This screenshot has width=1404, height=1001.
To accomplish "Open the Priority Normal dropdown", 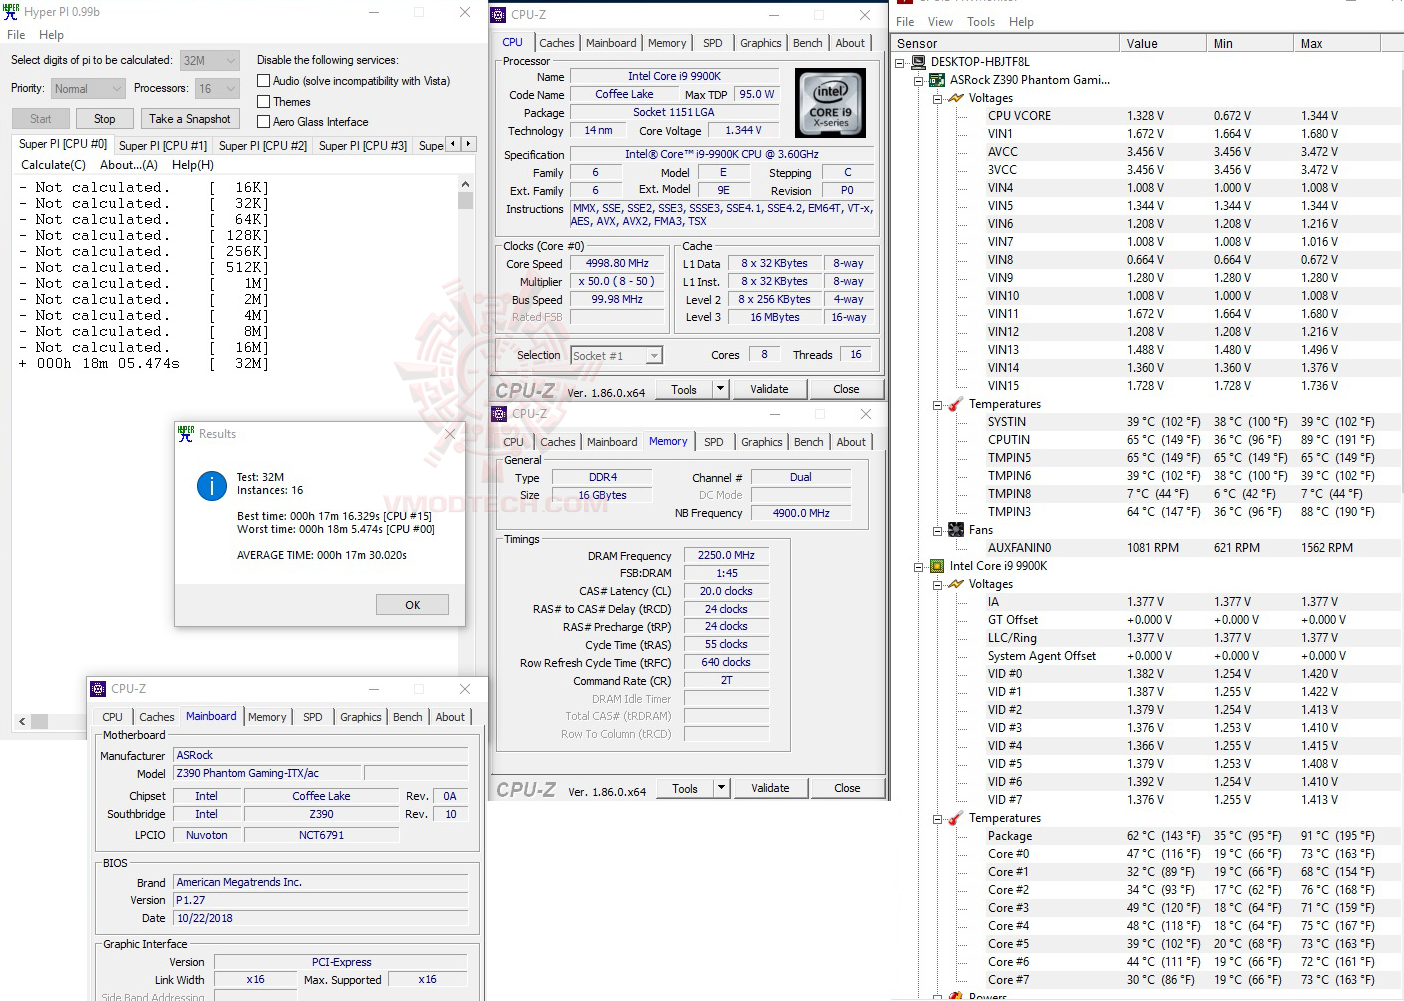I will (88, 89).
